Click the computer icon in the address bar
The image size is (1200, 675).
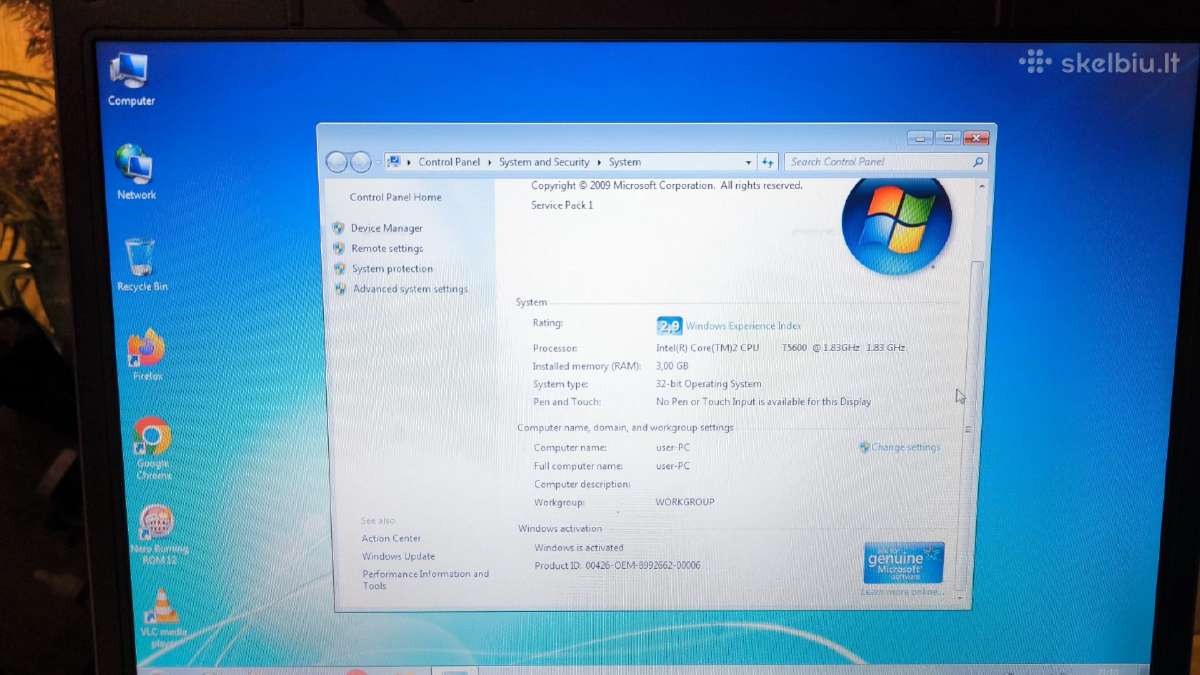click(394, 162)
